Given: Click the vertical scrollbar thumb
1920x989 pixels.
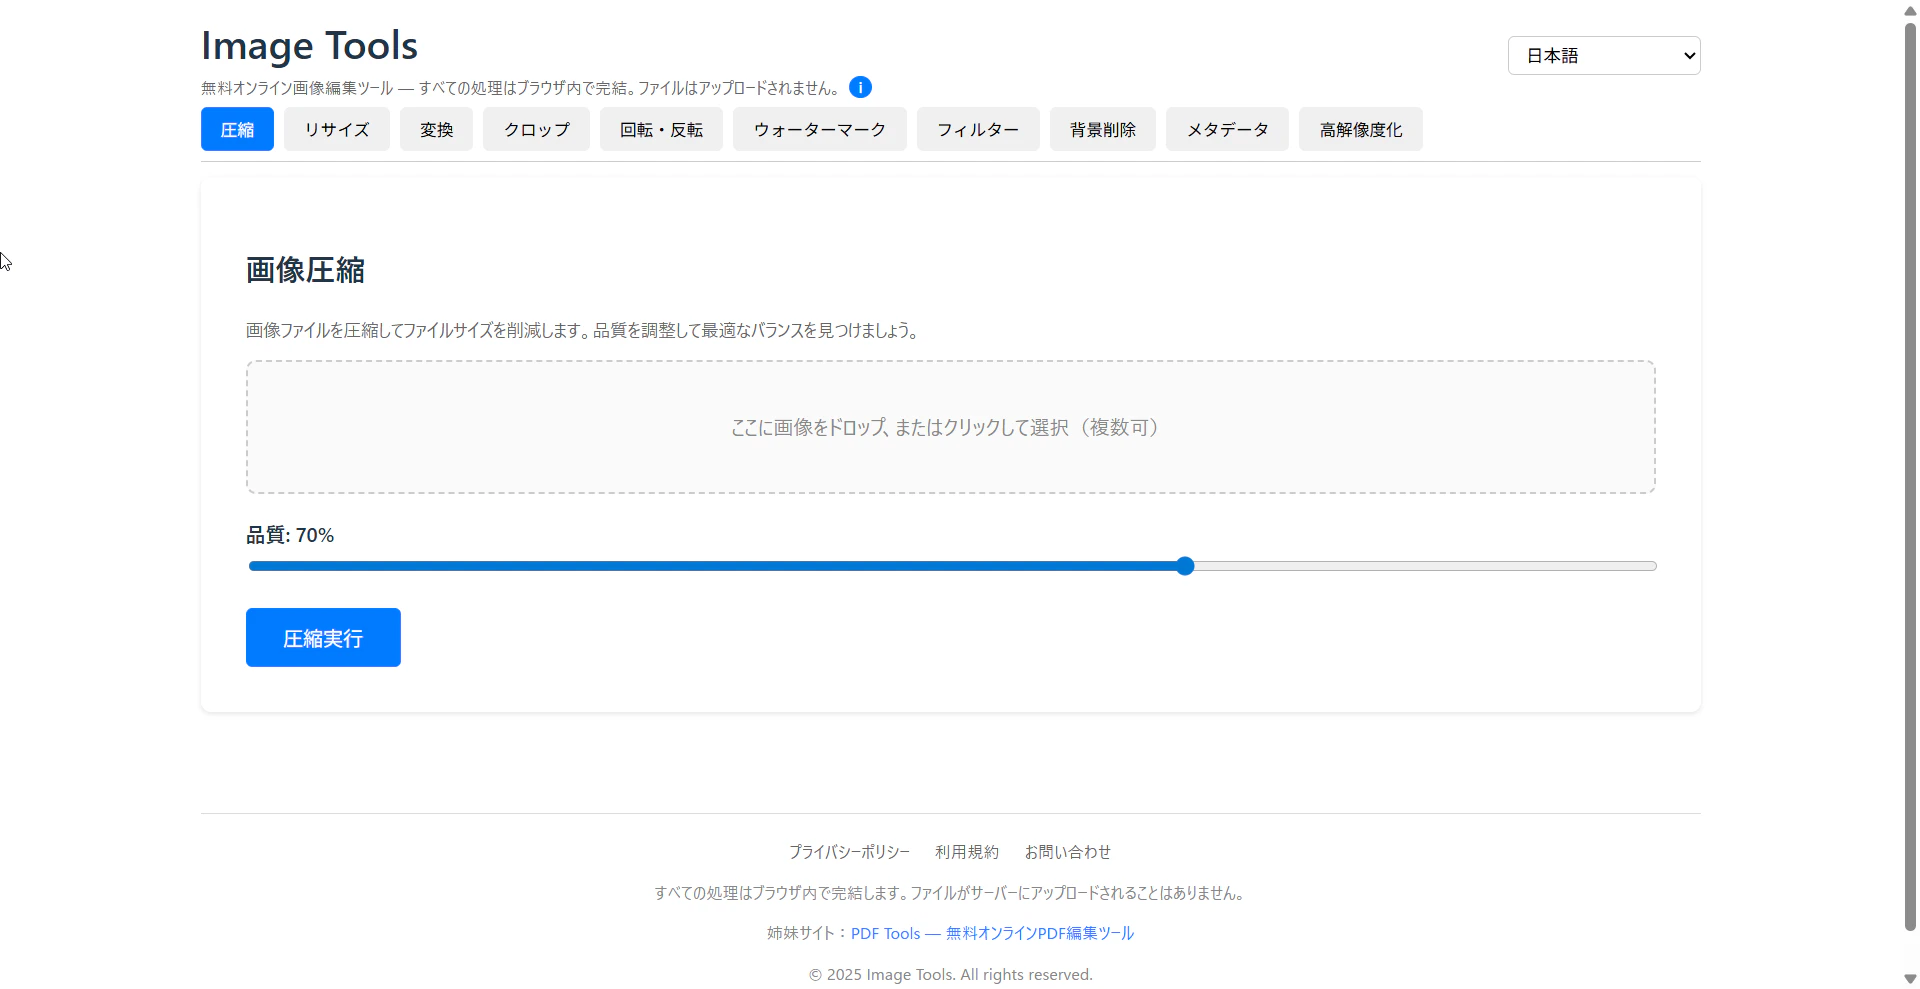Looking at the screenshot, I should [x=1910, y=476].
